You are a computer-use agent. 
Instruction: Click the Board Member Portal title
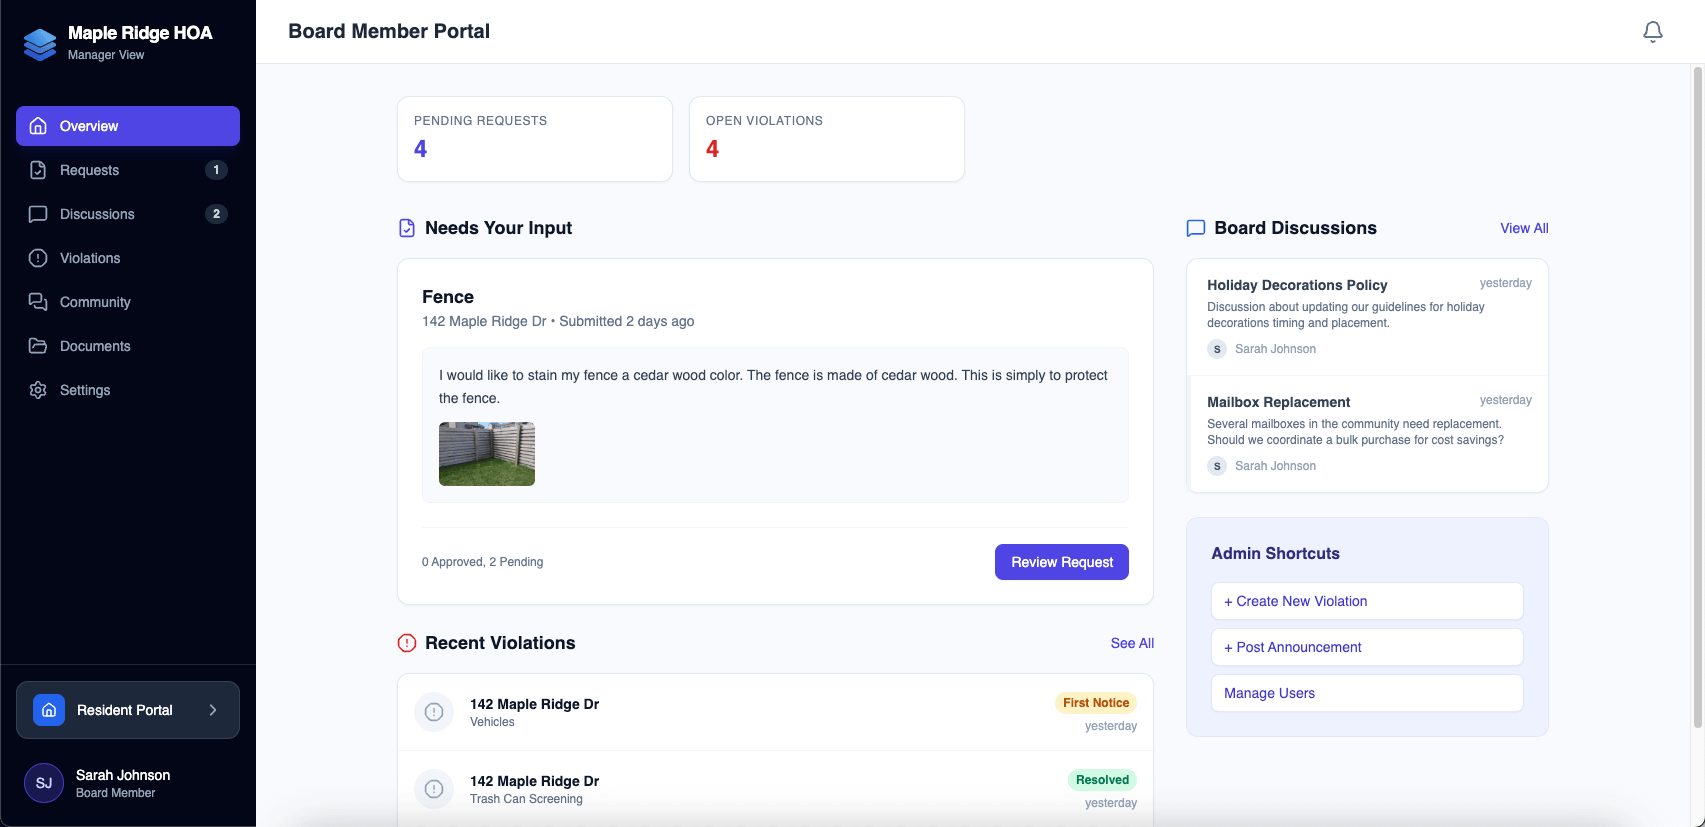(x=389, y=31)
